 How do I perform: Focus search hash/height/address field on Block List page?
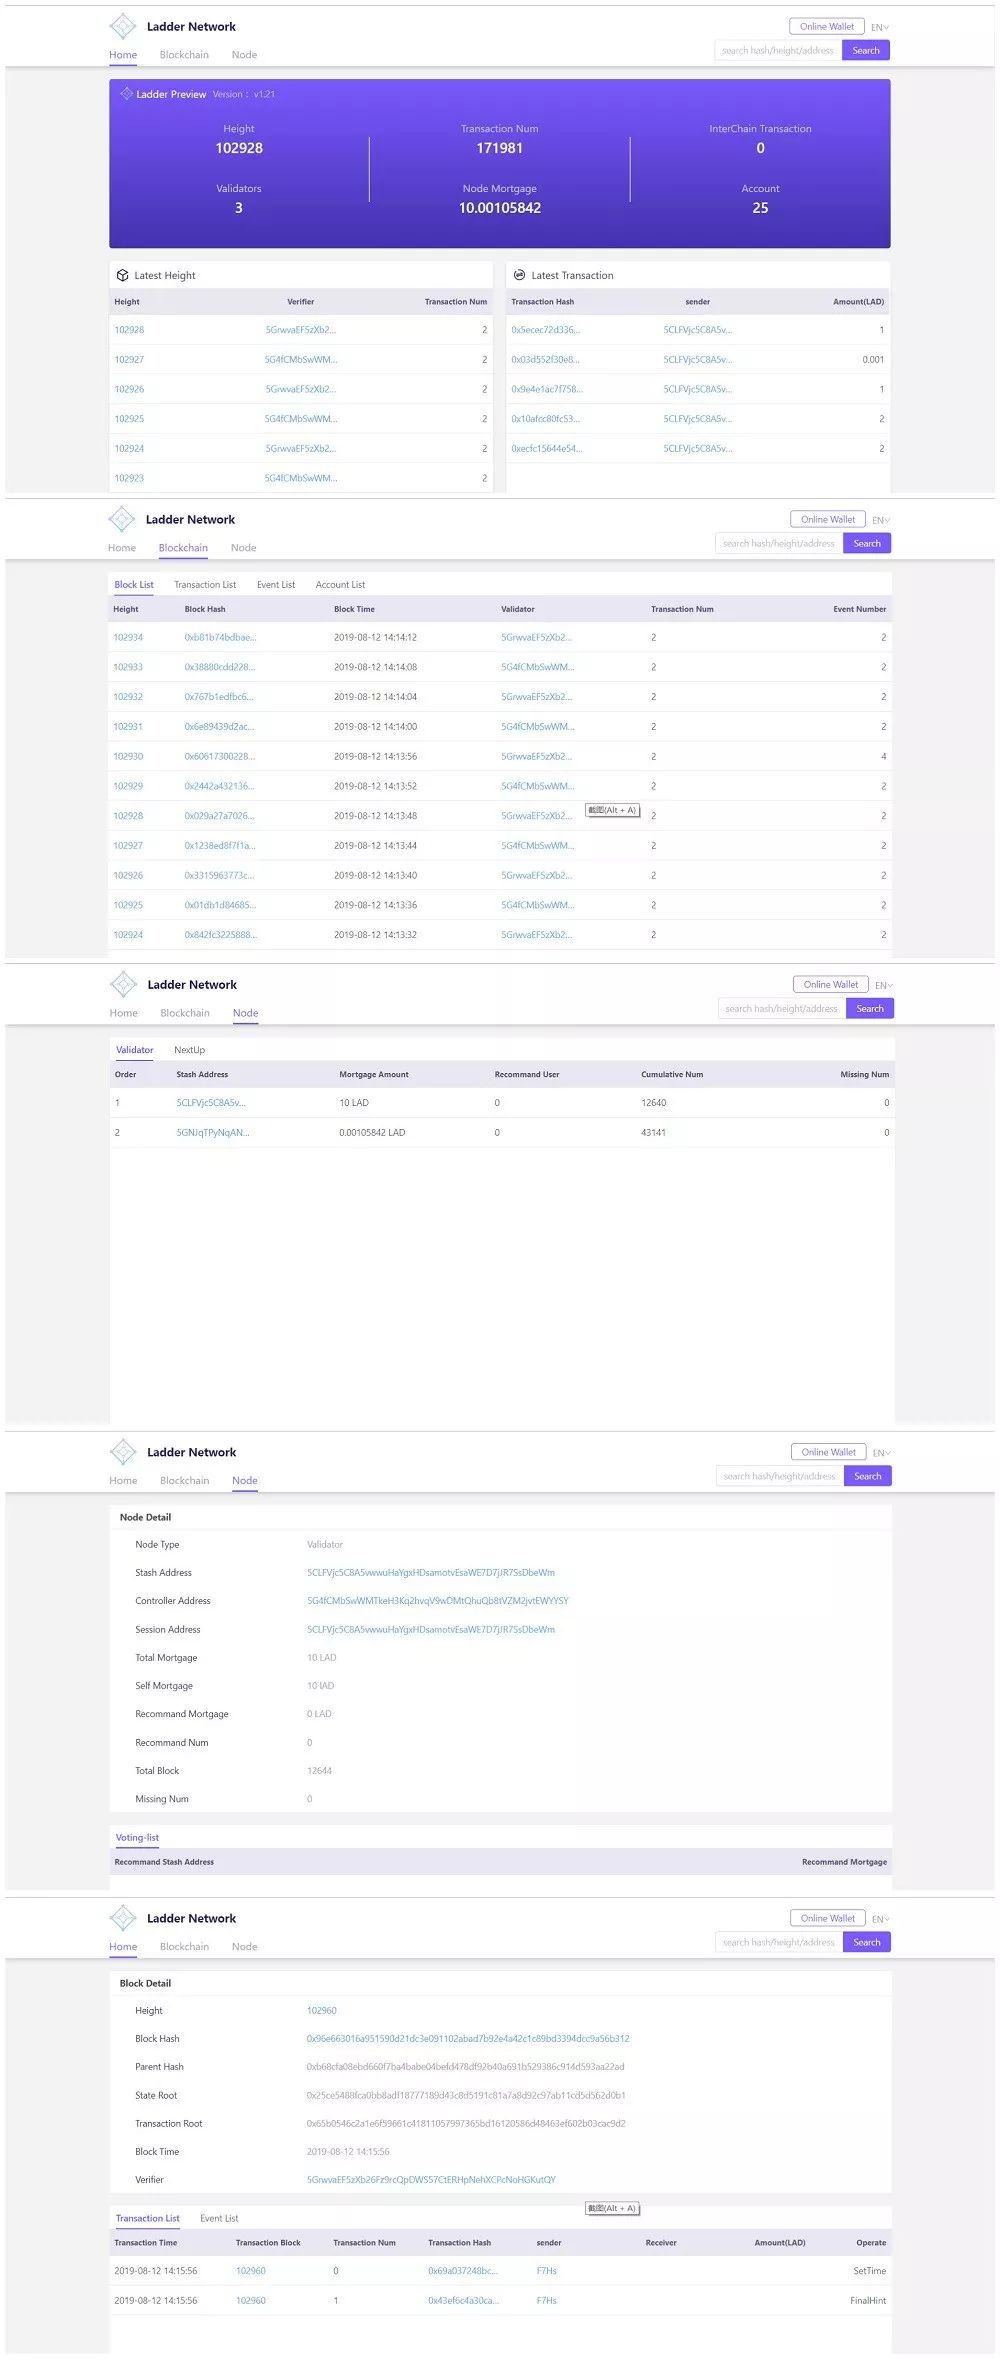779,543
